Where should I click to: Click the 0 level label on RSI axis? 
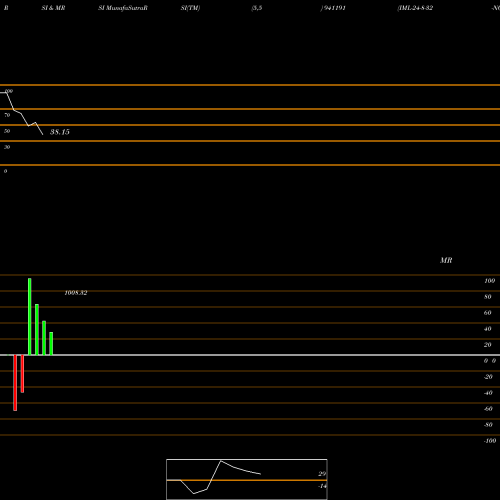(5, 171)
